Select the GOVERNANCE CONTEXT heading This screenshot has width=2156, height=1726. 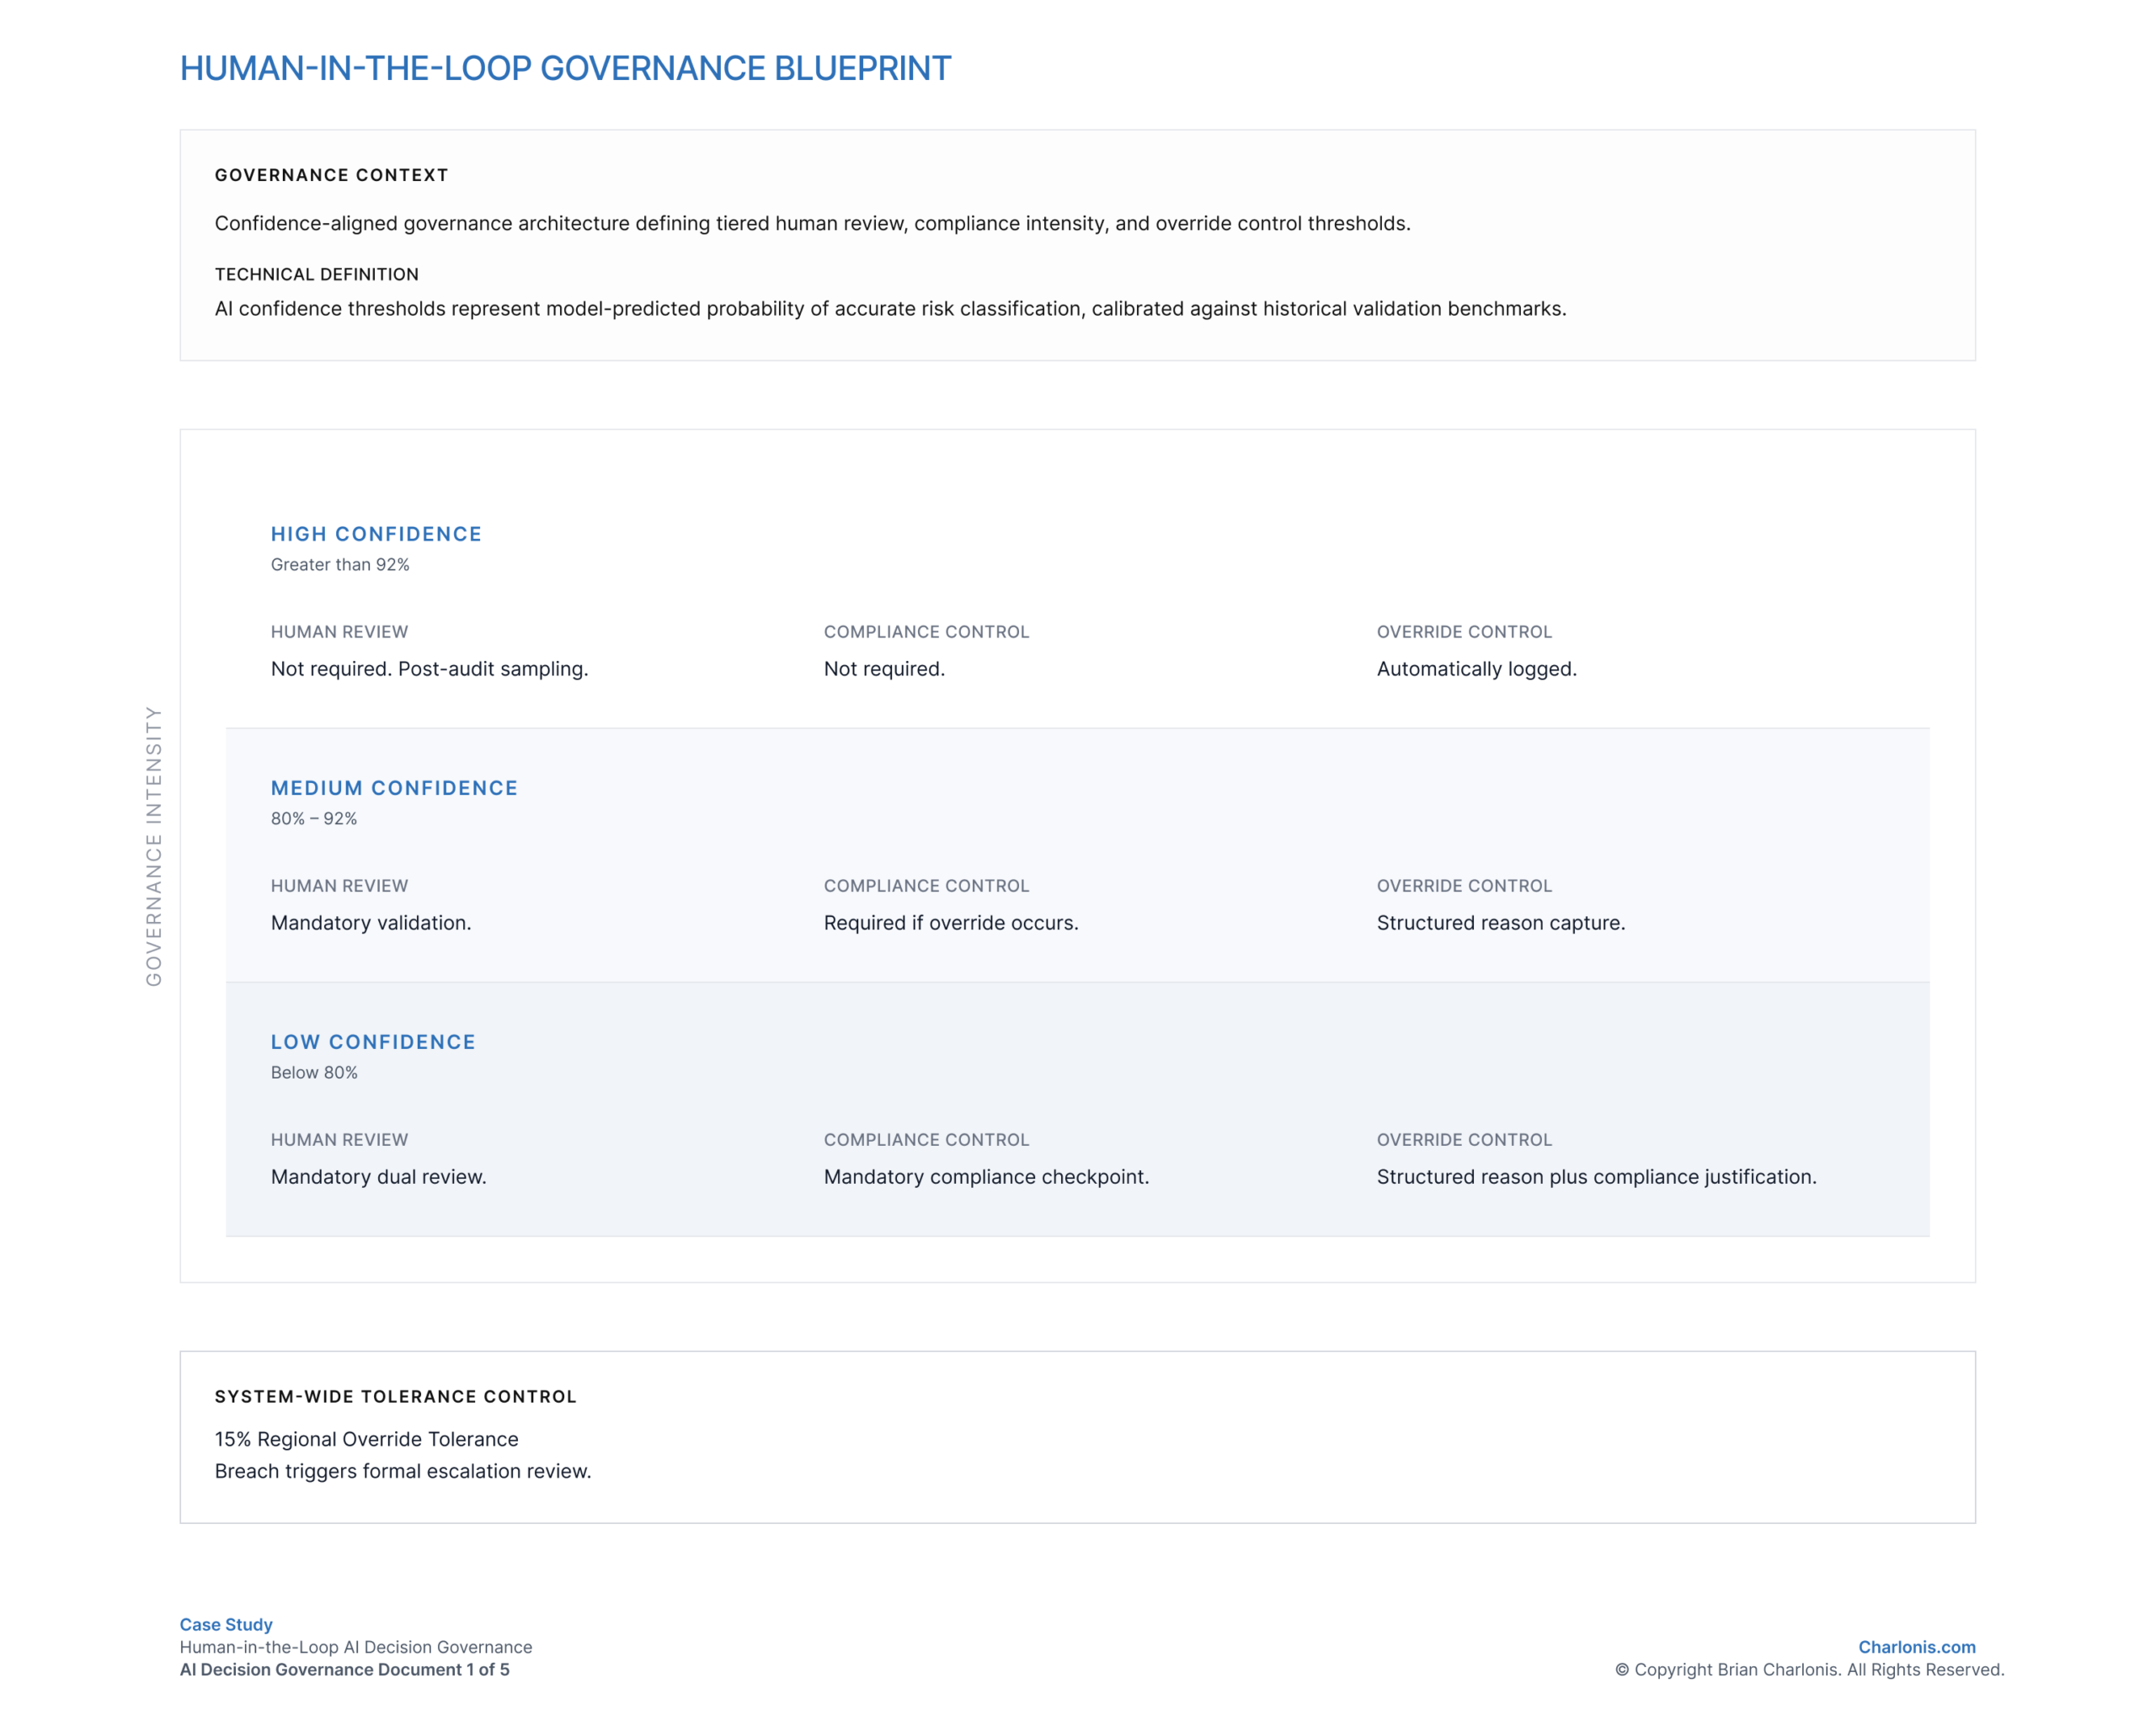(x=331, y=175)
